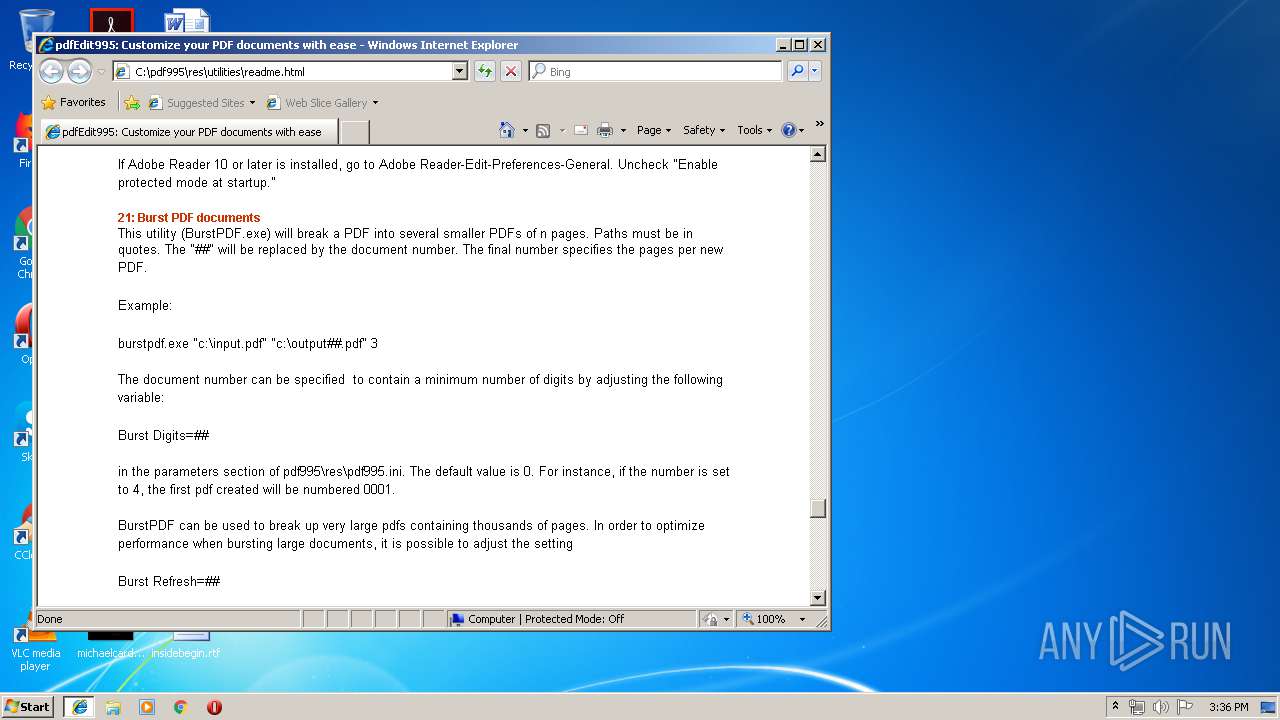Expand the Suggested Sites dropdown
The height and width of the screenshot is (720, 1280).
pyautogui.click(x=252, y=103)
